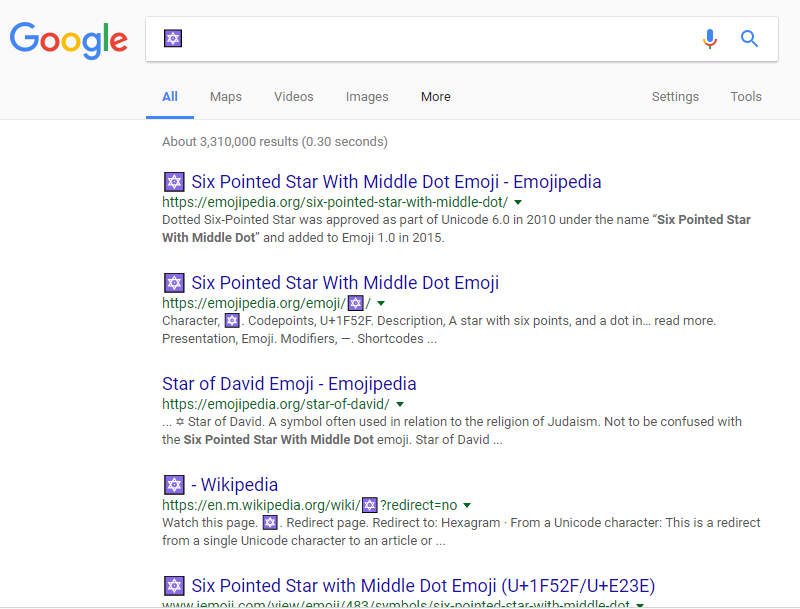Screen dimensions: 800x609
Task: Switch to the Images tab
Action: point(367,97)
